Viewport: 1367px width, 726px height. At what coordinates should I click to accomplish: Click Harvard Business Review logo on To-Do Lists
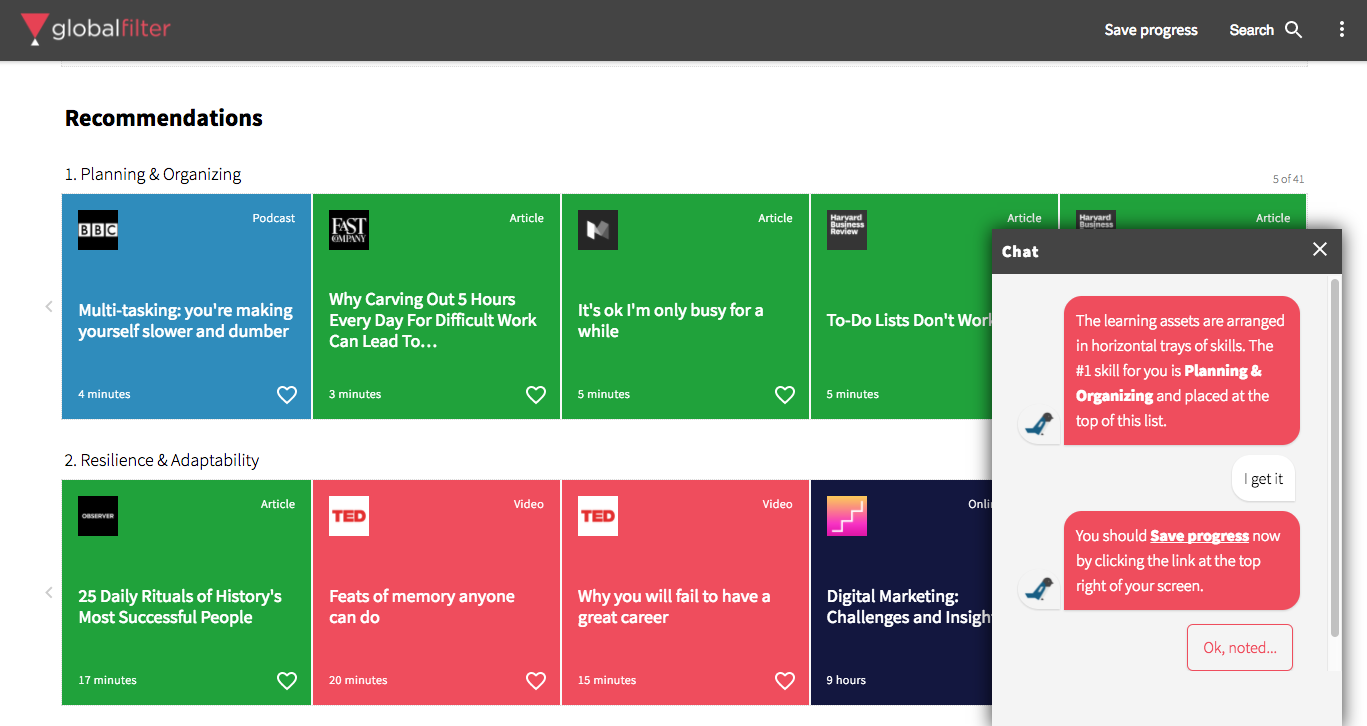coord(847,230)
